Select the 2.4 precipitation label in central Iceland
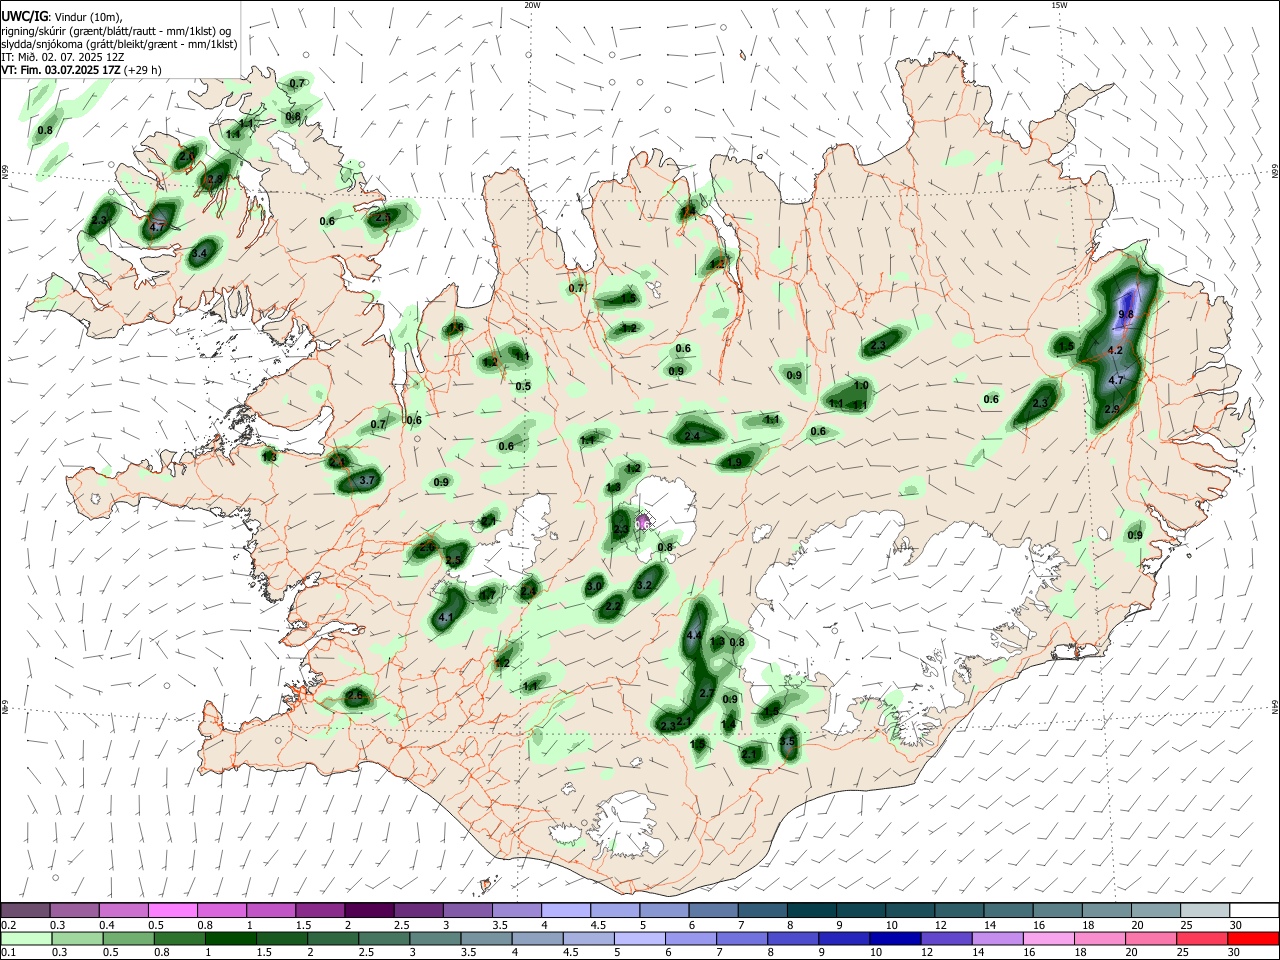 (x=692, y=436)
